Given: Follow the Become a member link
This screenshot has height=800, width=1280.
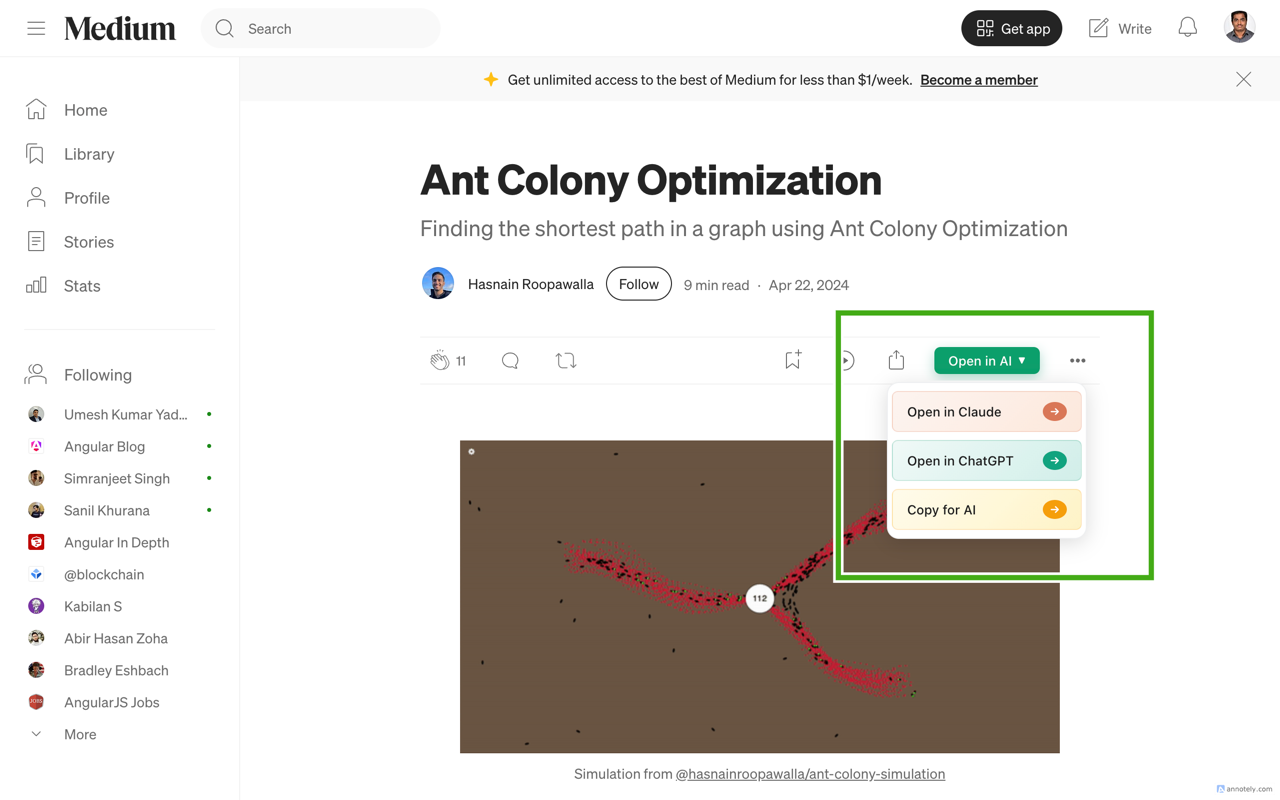Looking at the screenshot, I should (979, 79).
